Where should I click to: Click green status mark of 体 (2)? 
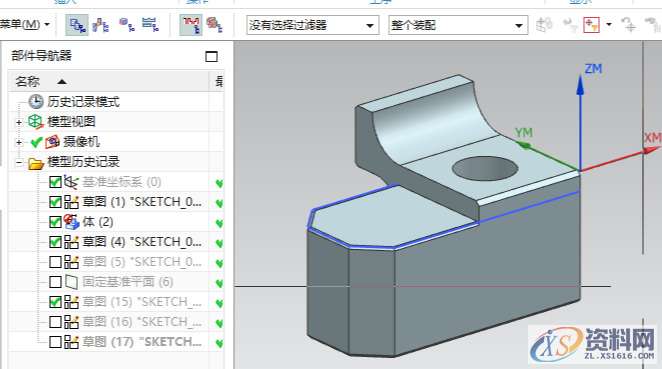[x=219, y=223]
